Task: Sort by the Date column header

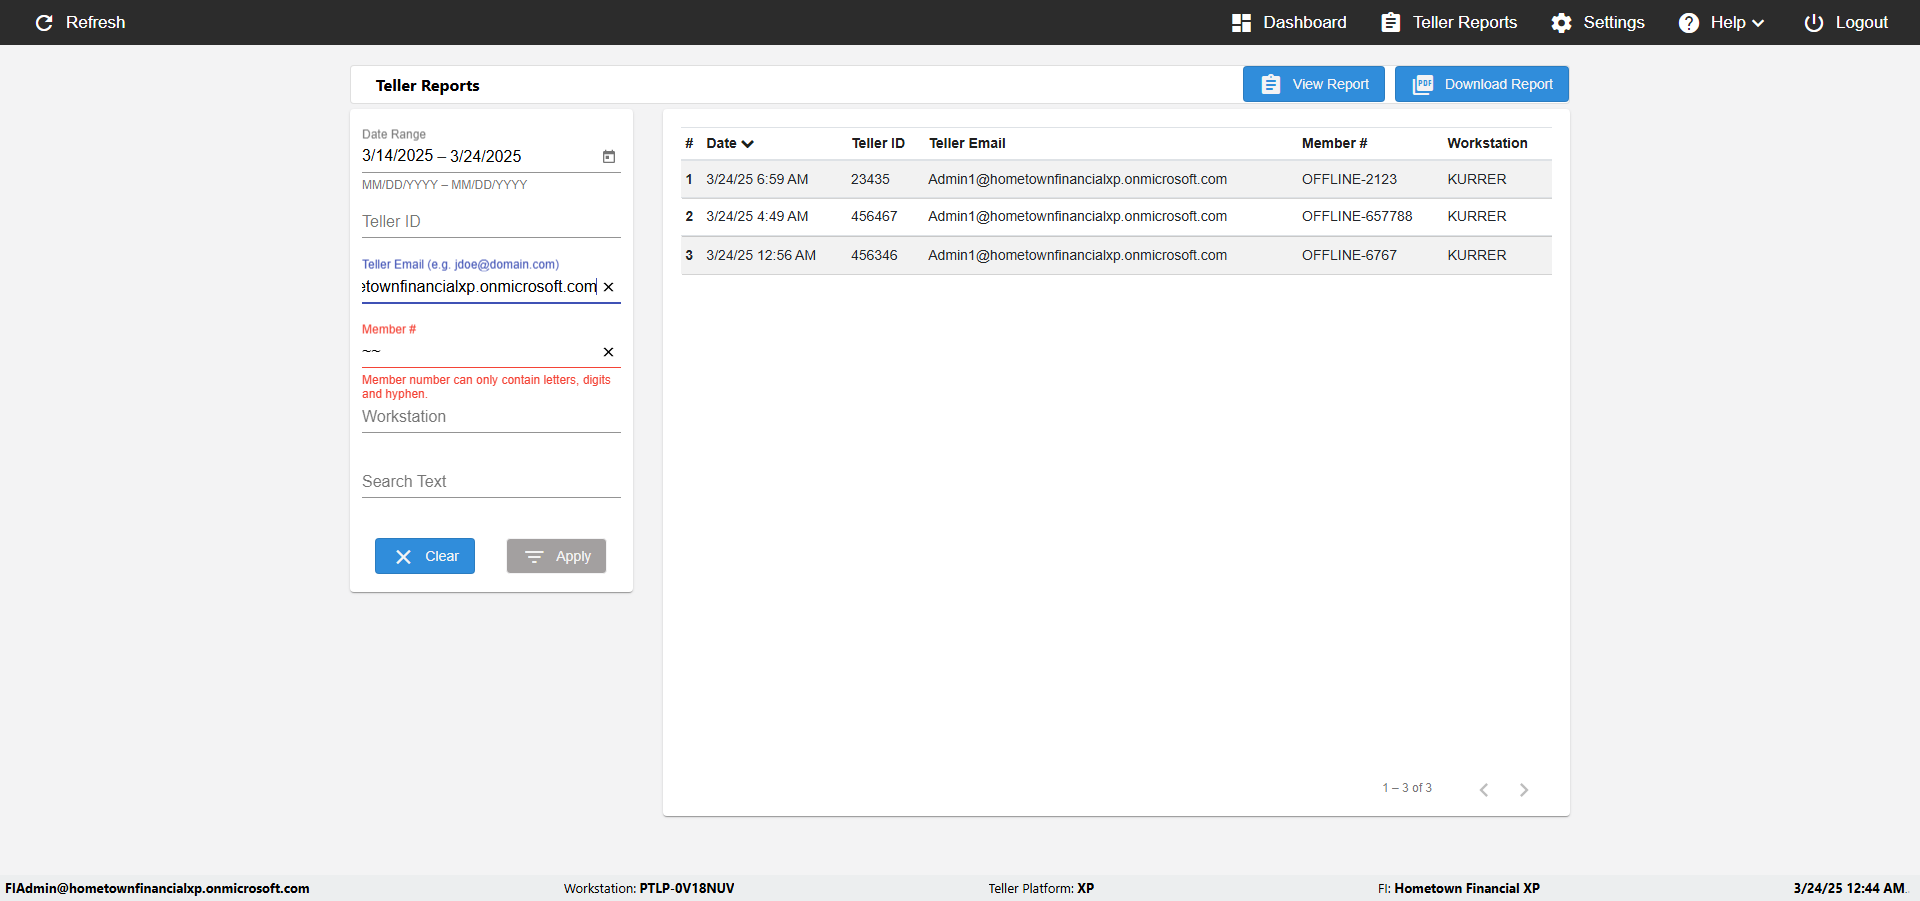Action: (x=730, y=143)
